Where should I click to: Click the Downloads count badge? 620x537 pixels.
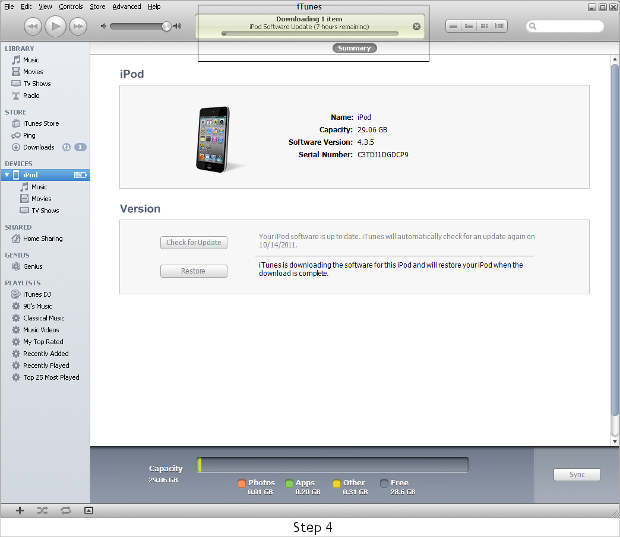(x=80, y=147)
